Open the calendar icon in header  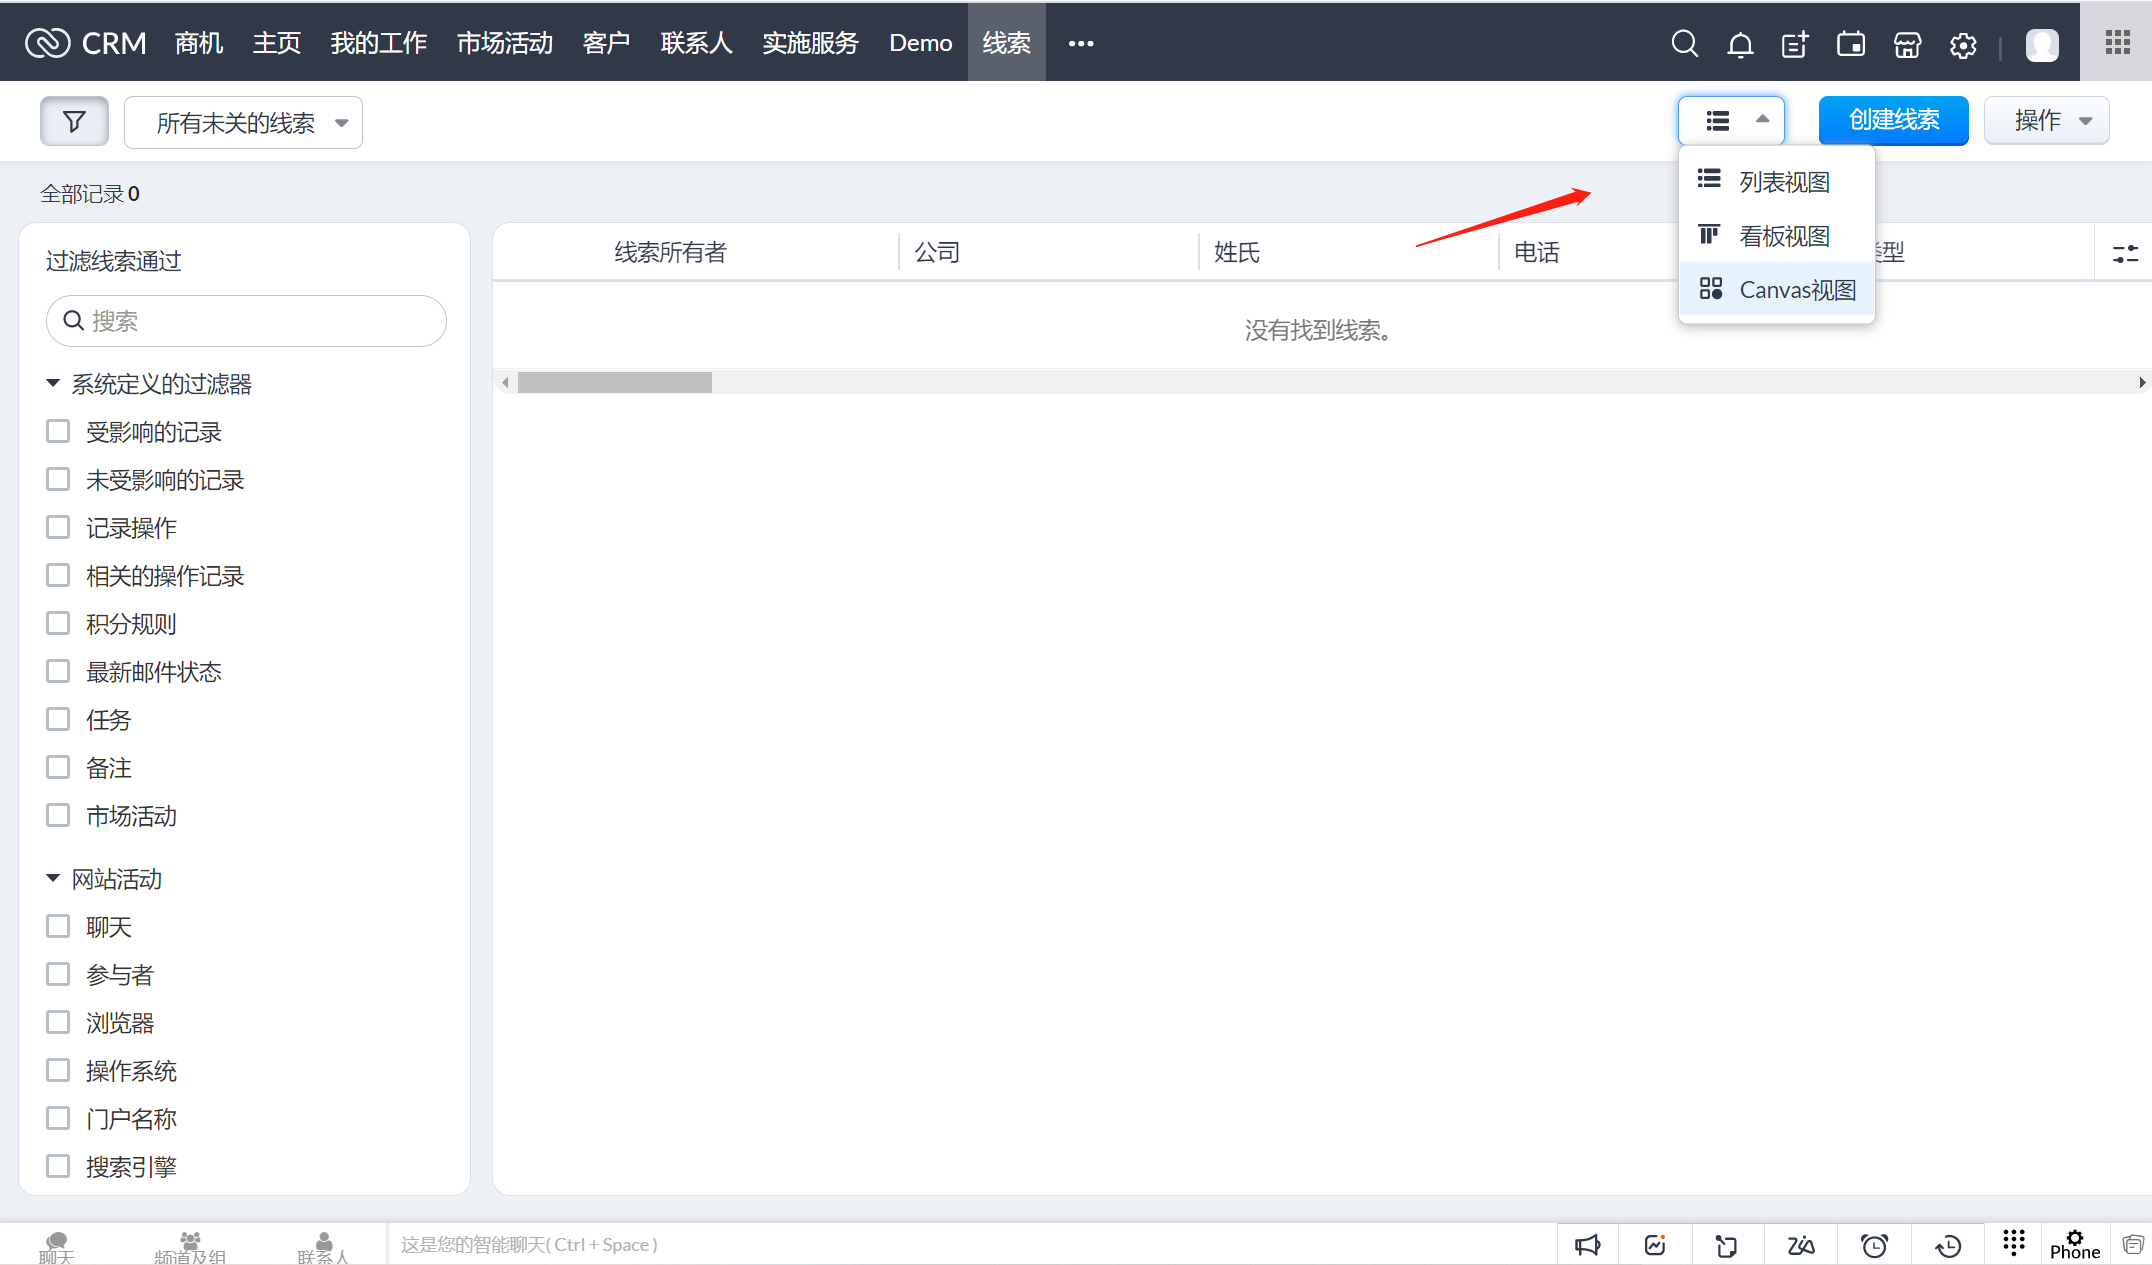pyautogui.click(x=1851, y=44)
